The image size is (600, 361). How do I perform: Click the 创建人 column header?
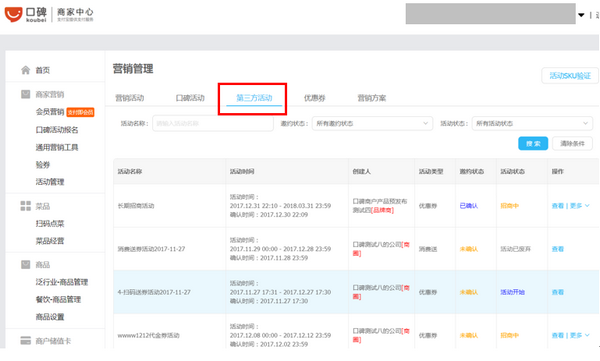pyautogui.click(x=362, y=172)
